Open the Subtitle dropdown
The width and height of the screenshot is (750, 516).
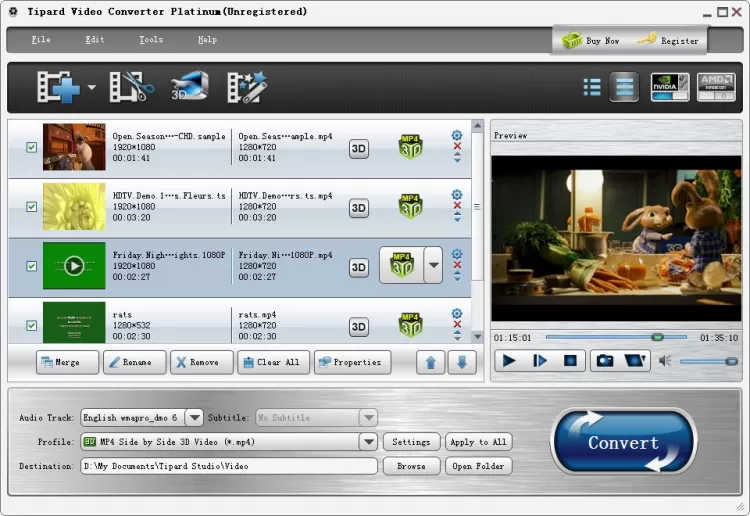pyautogui.click(x=368, y=417)
